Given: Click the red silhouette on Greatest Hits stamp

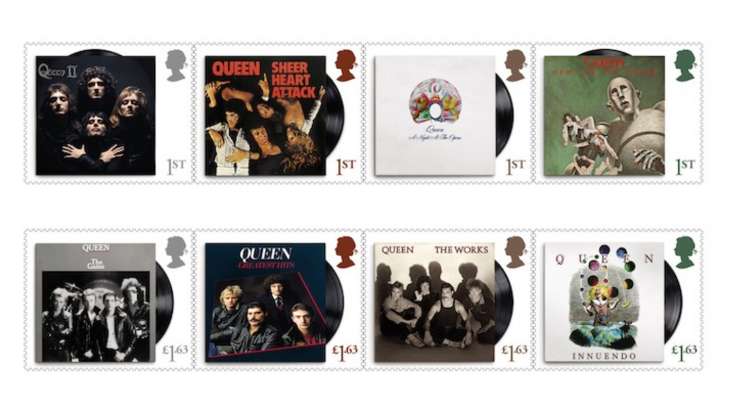Looking at the screenshot, I should coord(345,252).
